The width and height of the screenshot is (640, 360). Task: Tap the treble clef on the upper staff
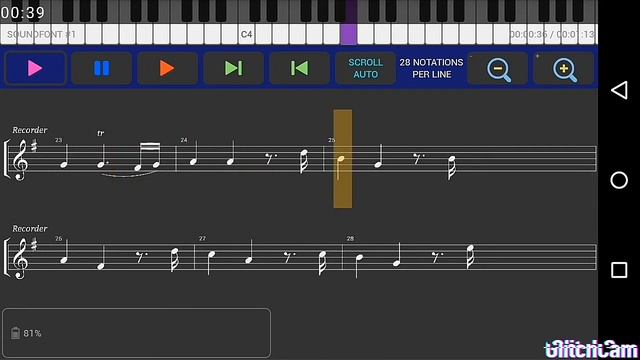[20, 160]
